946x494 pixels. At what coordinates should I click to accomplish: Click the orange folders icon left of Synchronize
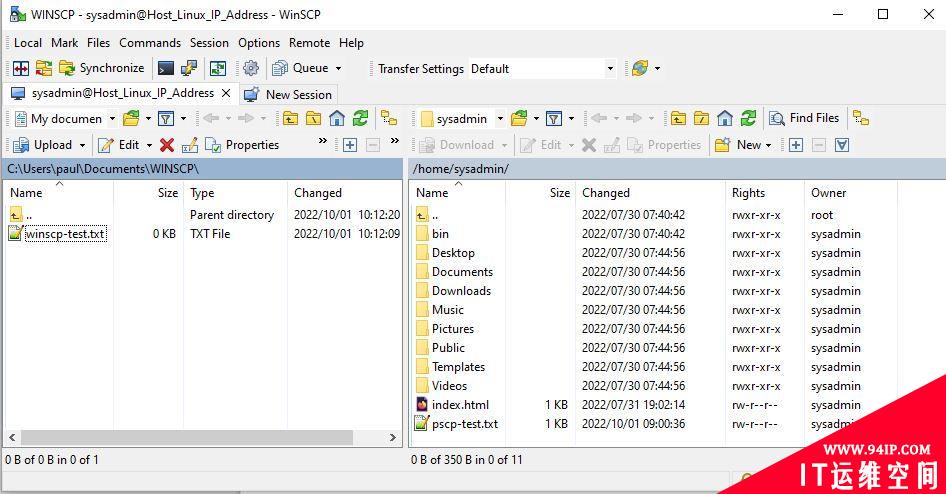coord(43,68)
